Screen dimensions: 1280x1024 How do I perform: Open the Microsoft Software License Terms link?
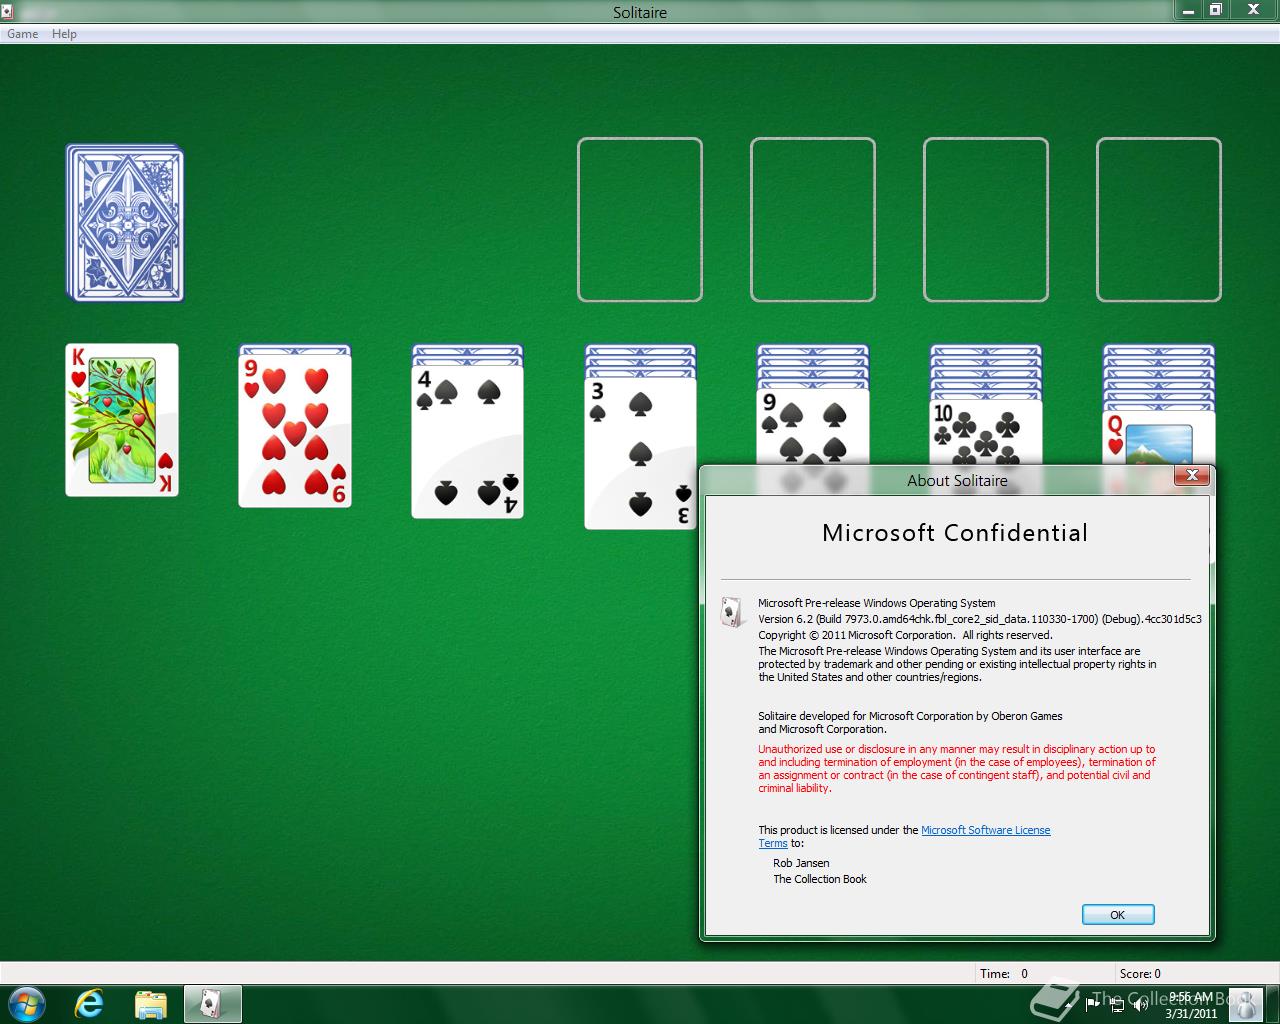point(985,830)
